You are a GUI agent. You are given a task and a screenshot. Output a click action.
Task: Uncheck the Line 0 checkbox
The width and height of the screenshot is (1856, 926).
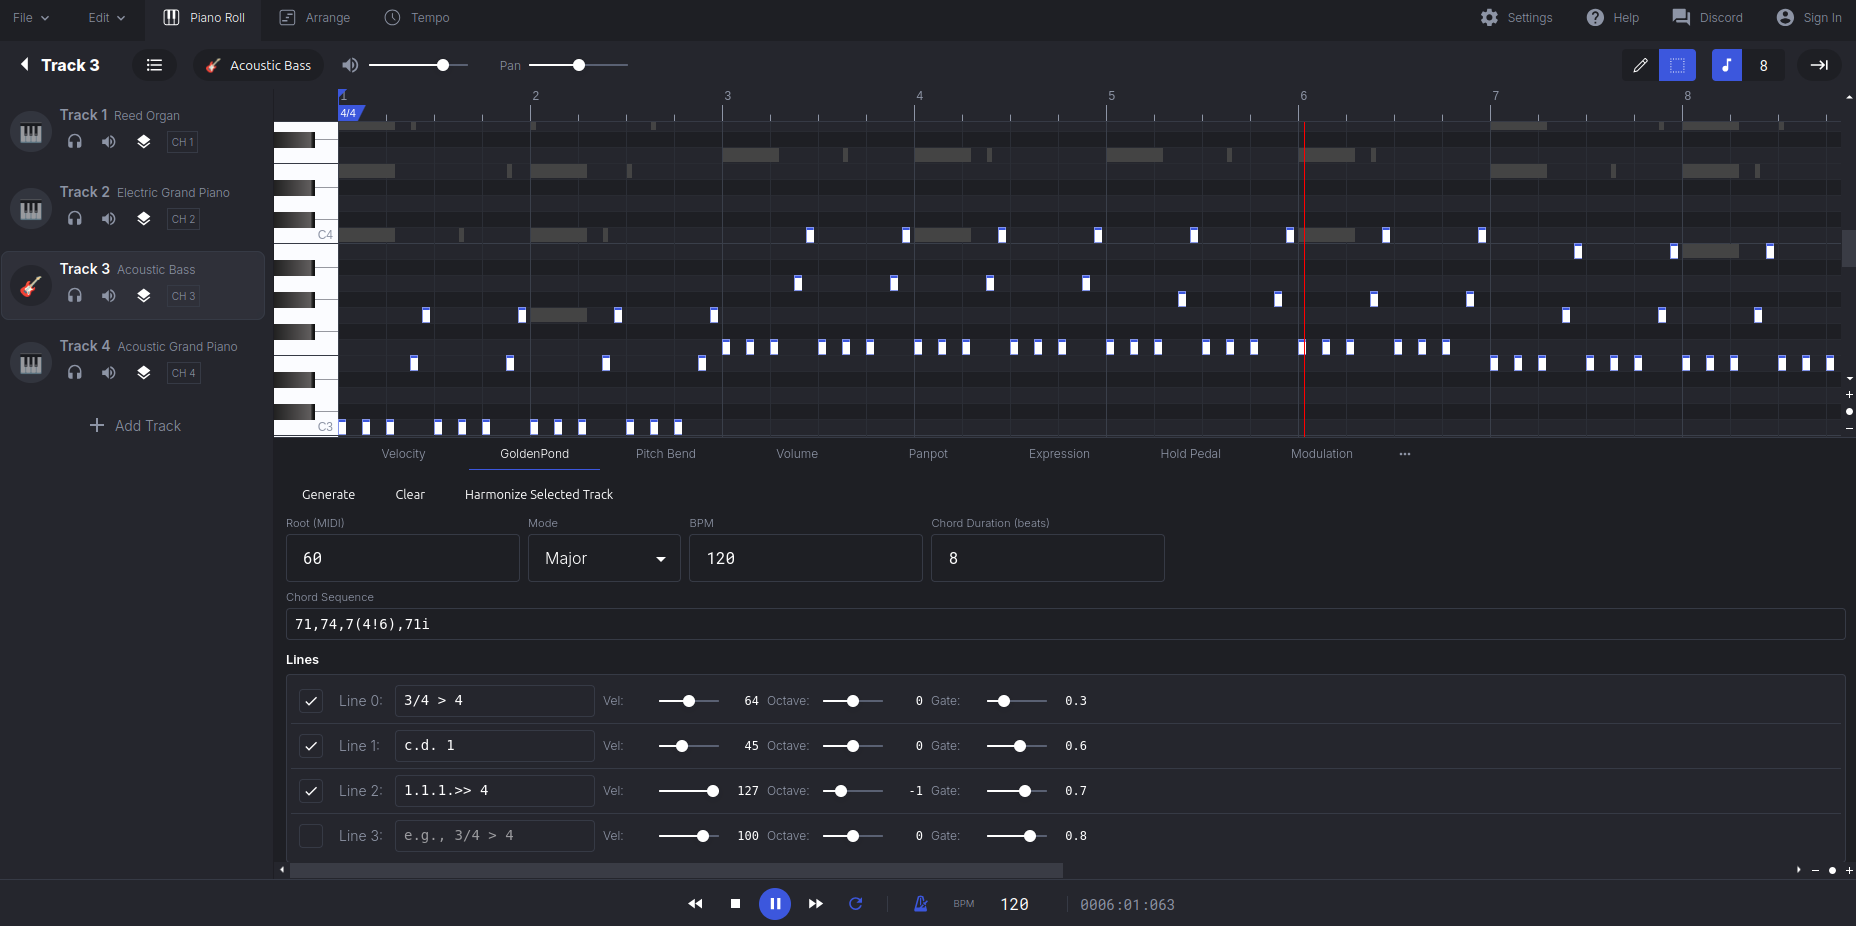pos(311,701)
